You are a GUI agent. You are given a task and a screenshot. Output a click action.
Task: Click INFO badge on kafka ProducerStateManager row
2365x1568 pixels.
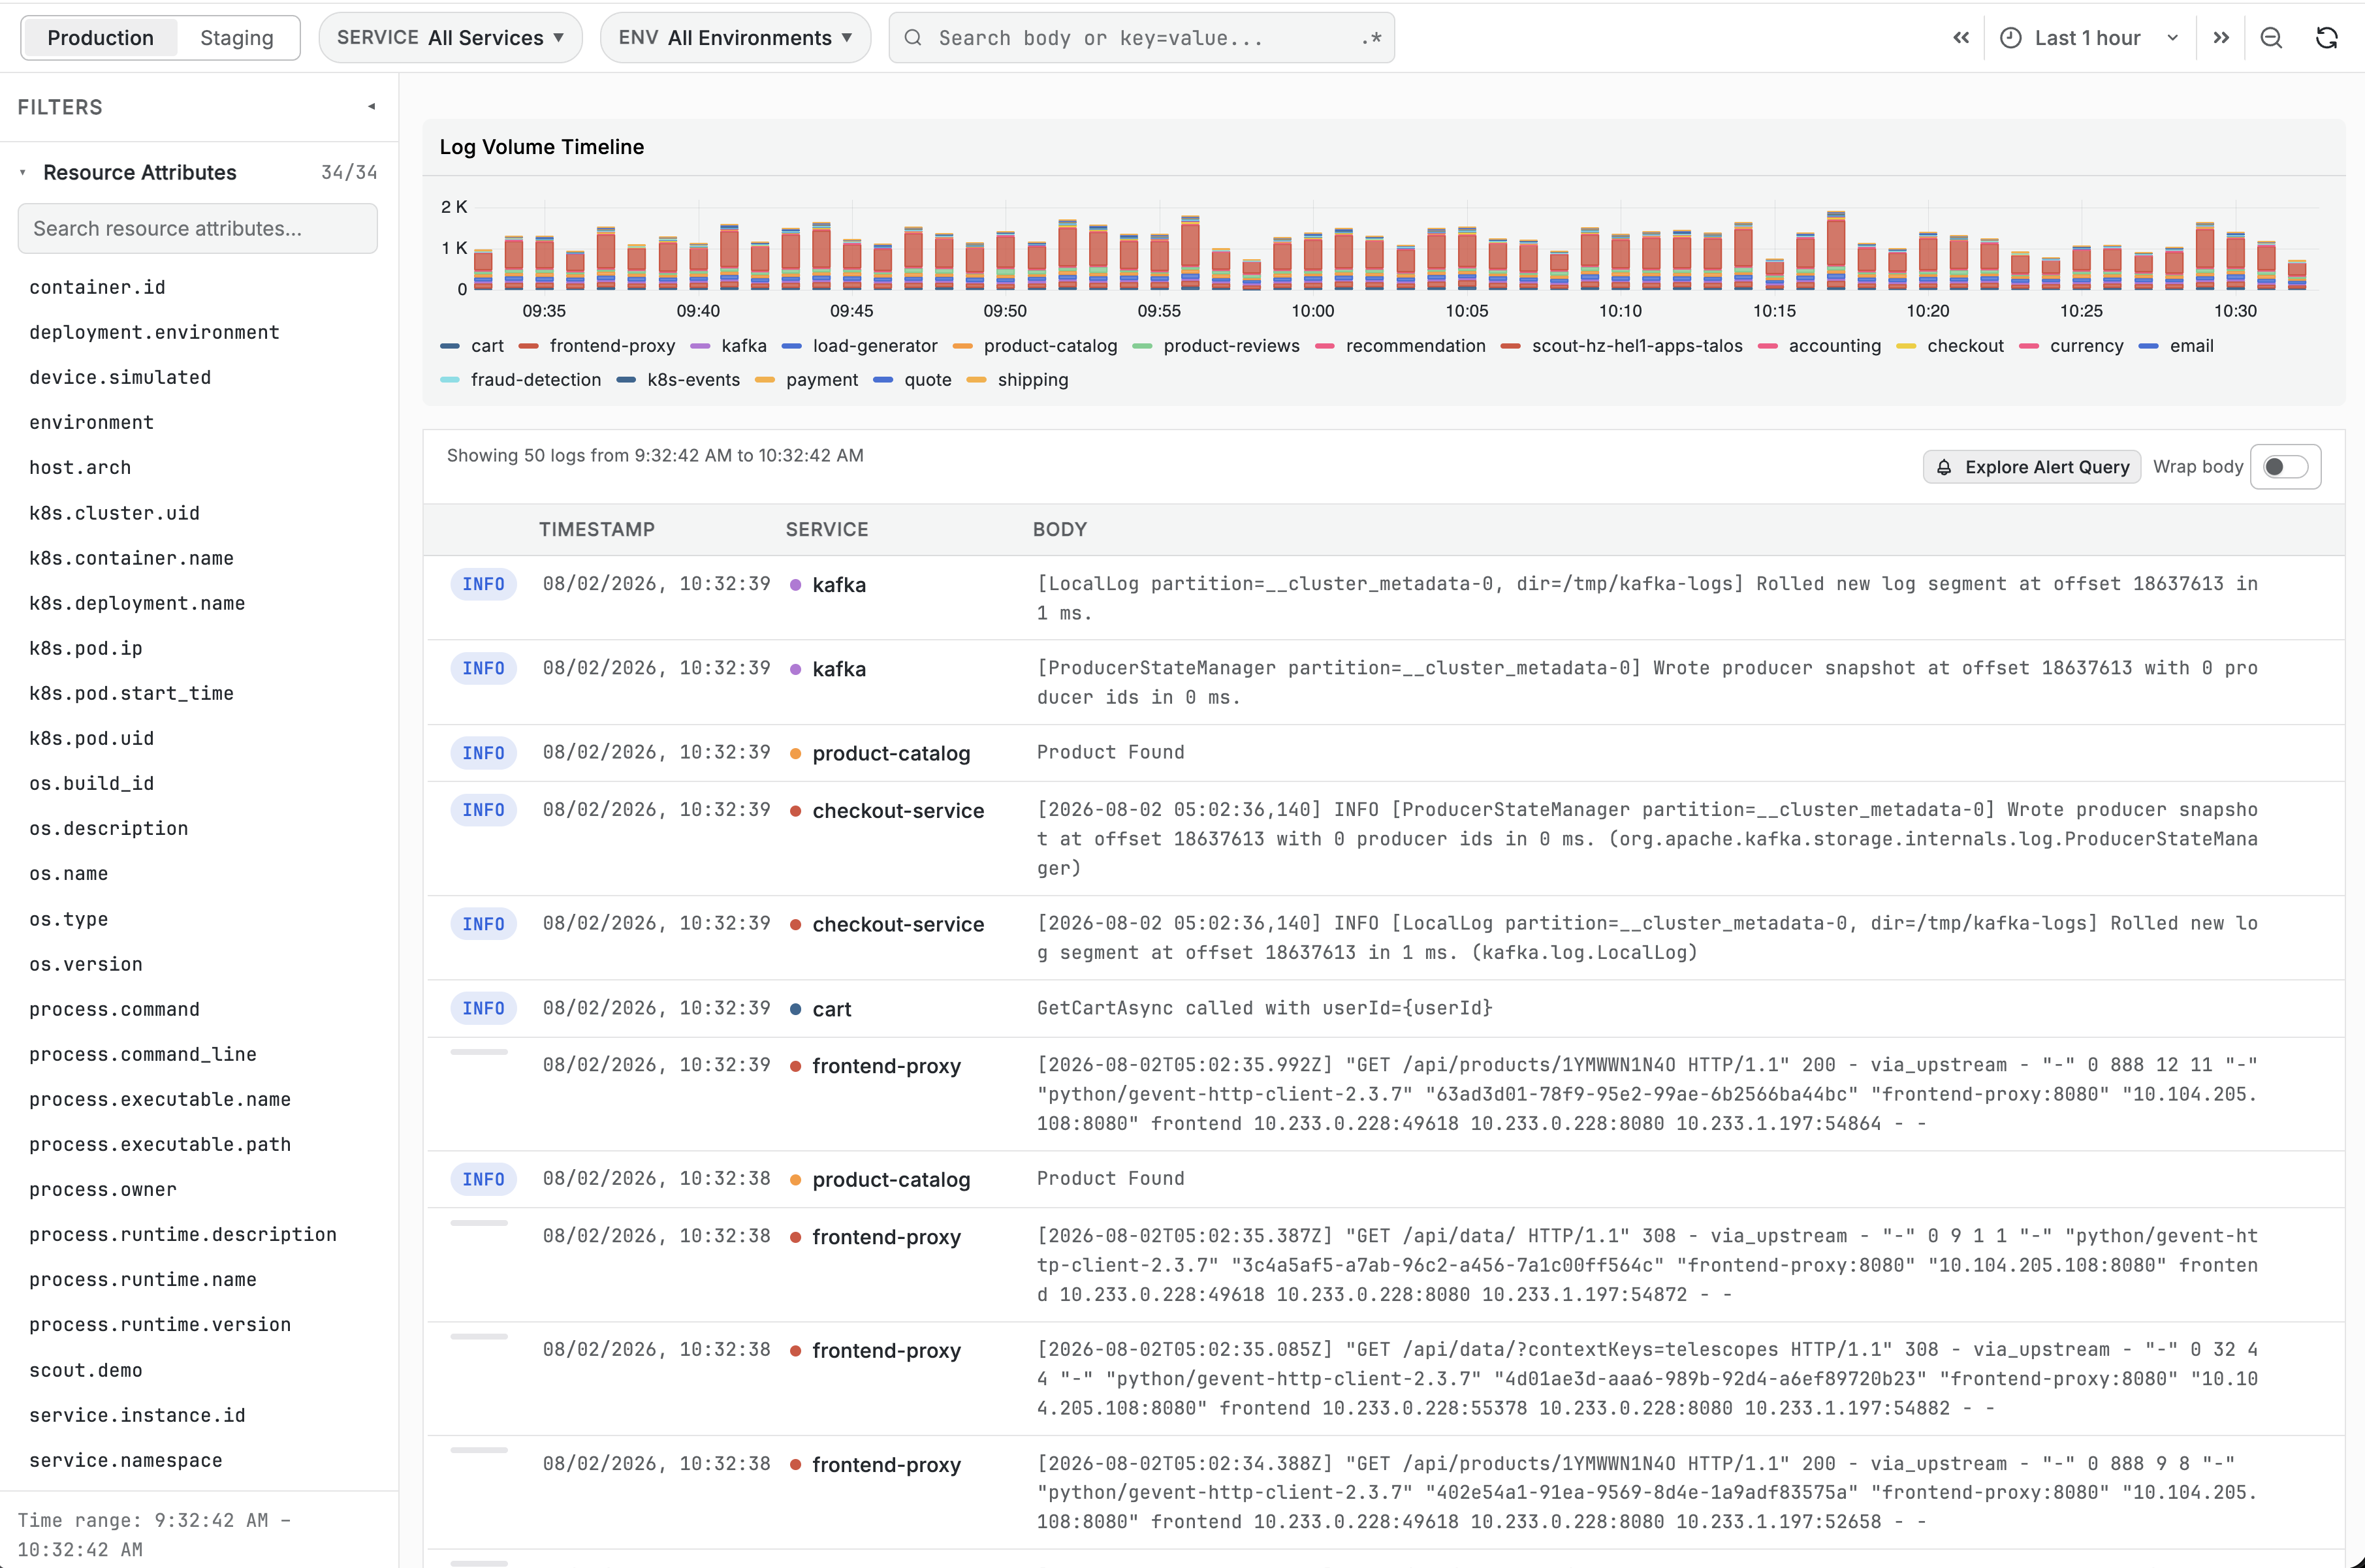pos(483,668)
